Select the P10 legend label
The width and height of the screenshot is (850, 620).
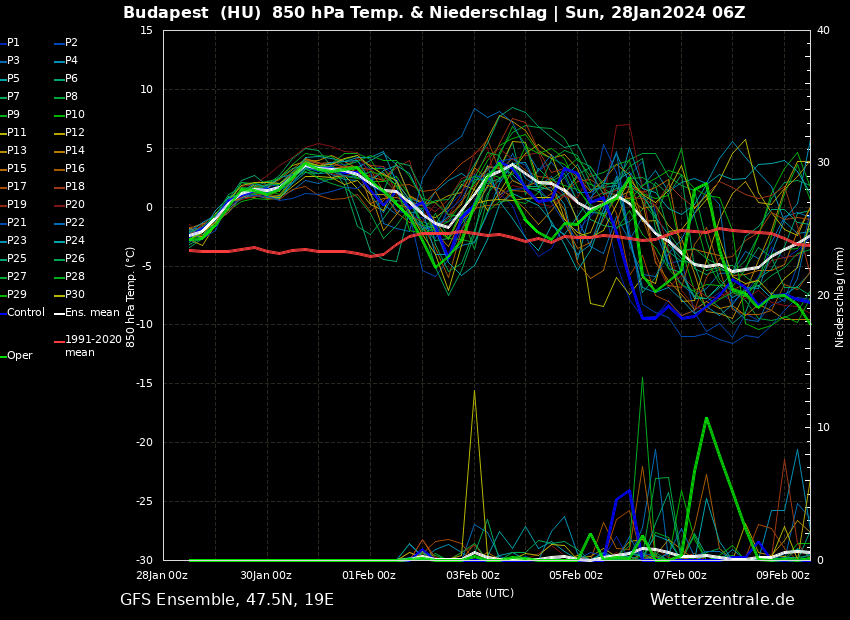75,115
